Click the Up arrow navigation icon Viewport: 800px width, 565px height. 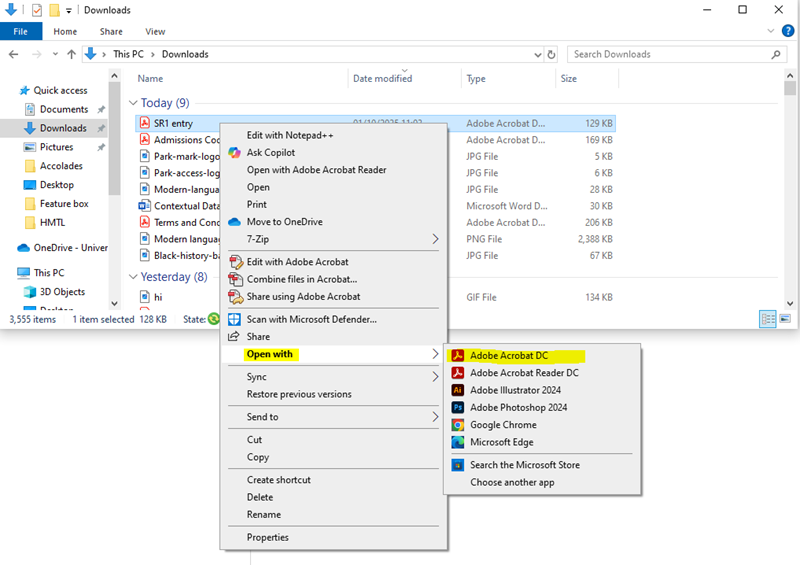(x=71, y=54)
